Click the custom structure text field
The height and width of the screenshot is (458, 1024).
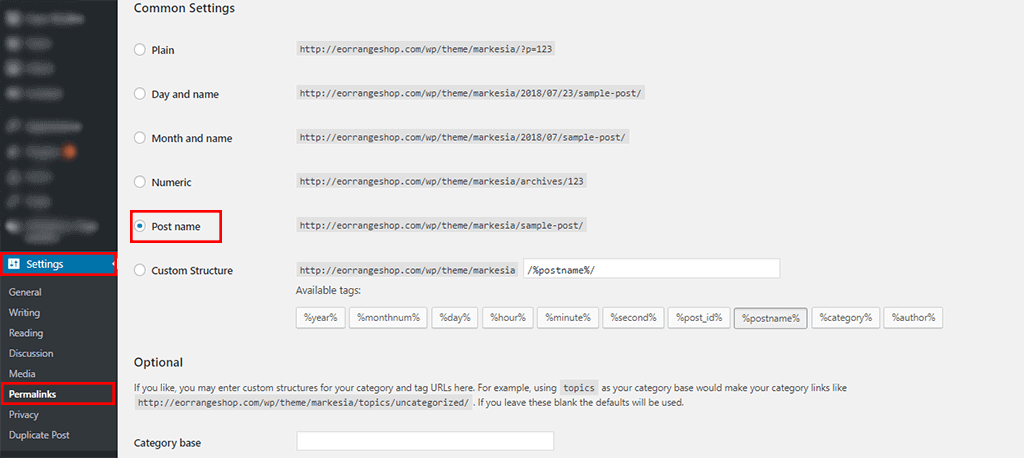(651, 269)
